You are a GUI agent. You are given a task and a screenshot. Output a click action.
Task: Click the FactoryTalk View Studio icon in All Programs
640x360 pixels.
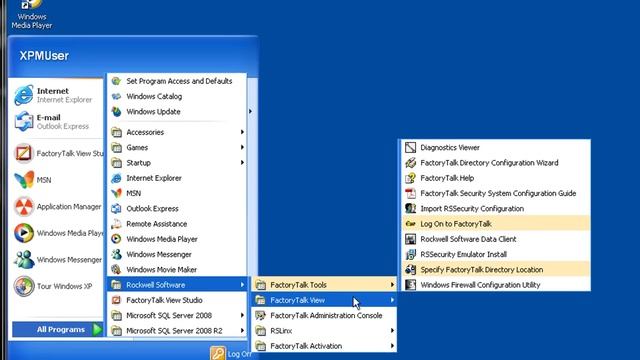pos(116,300)
